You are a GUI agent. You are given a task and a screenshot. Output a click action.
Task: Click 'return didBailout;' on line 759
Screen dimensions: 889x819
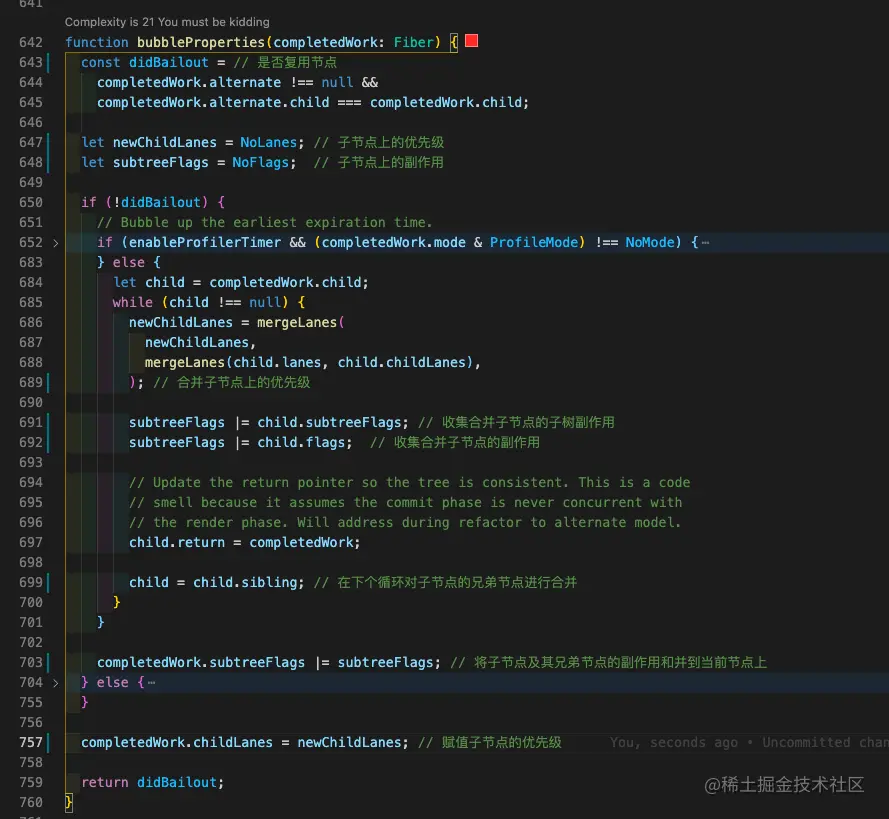click(153, 783)
